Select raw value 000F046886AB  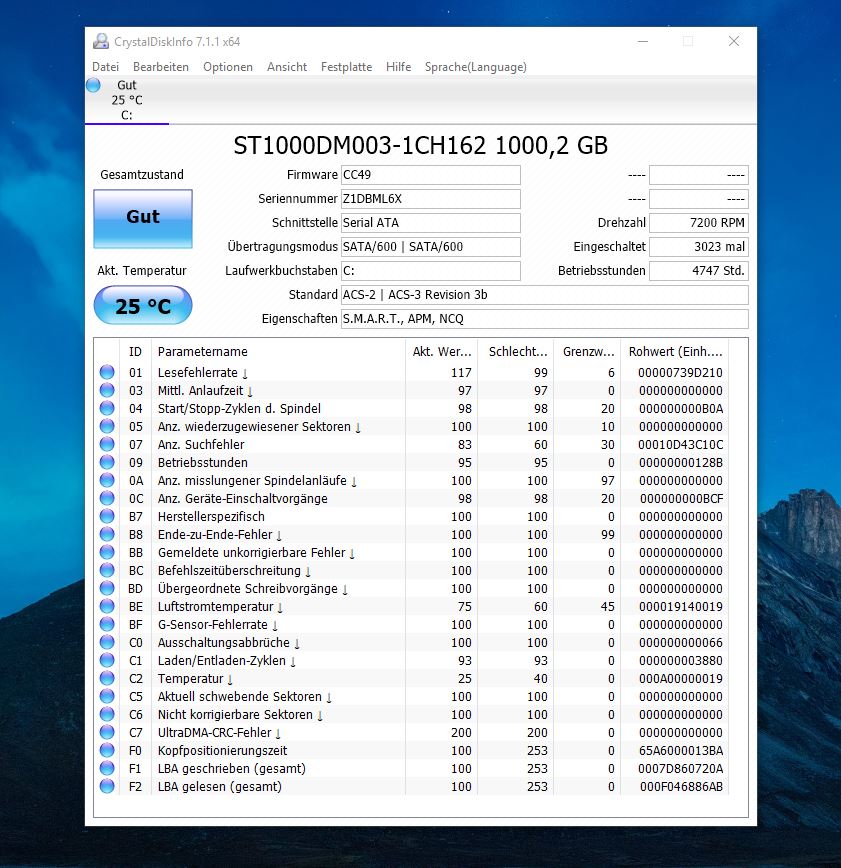coord(681,787)
